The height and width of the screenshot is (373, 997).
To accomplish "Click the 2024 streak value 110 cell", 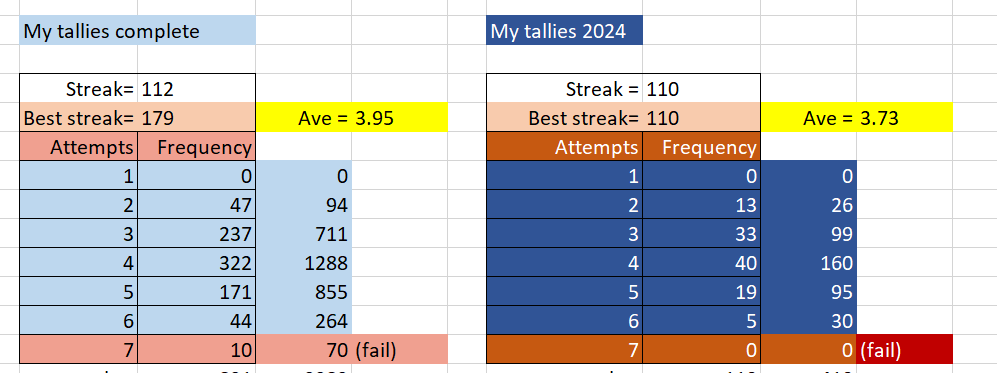I will 701,88.
